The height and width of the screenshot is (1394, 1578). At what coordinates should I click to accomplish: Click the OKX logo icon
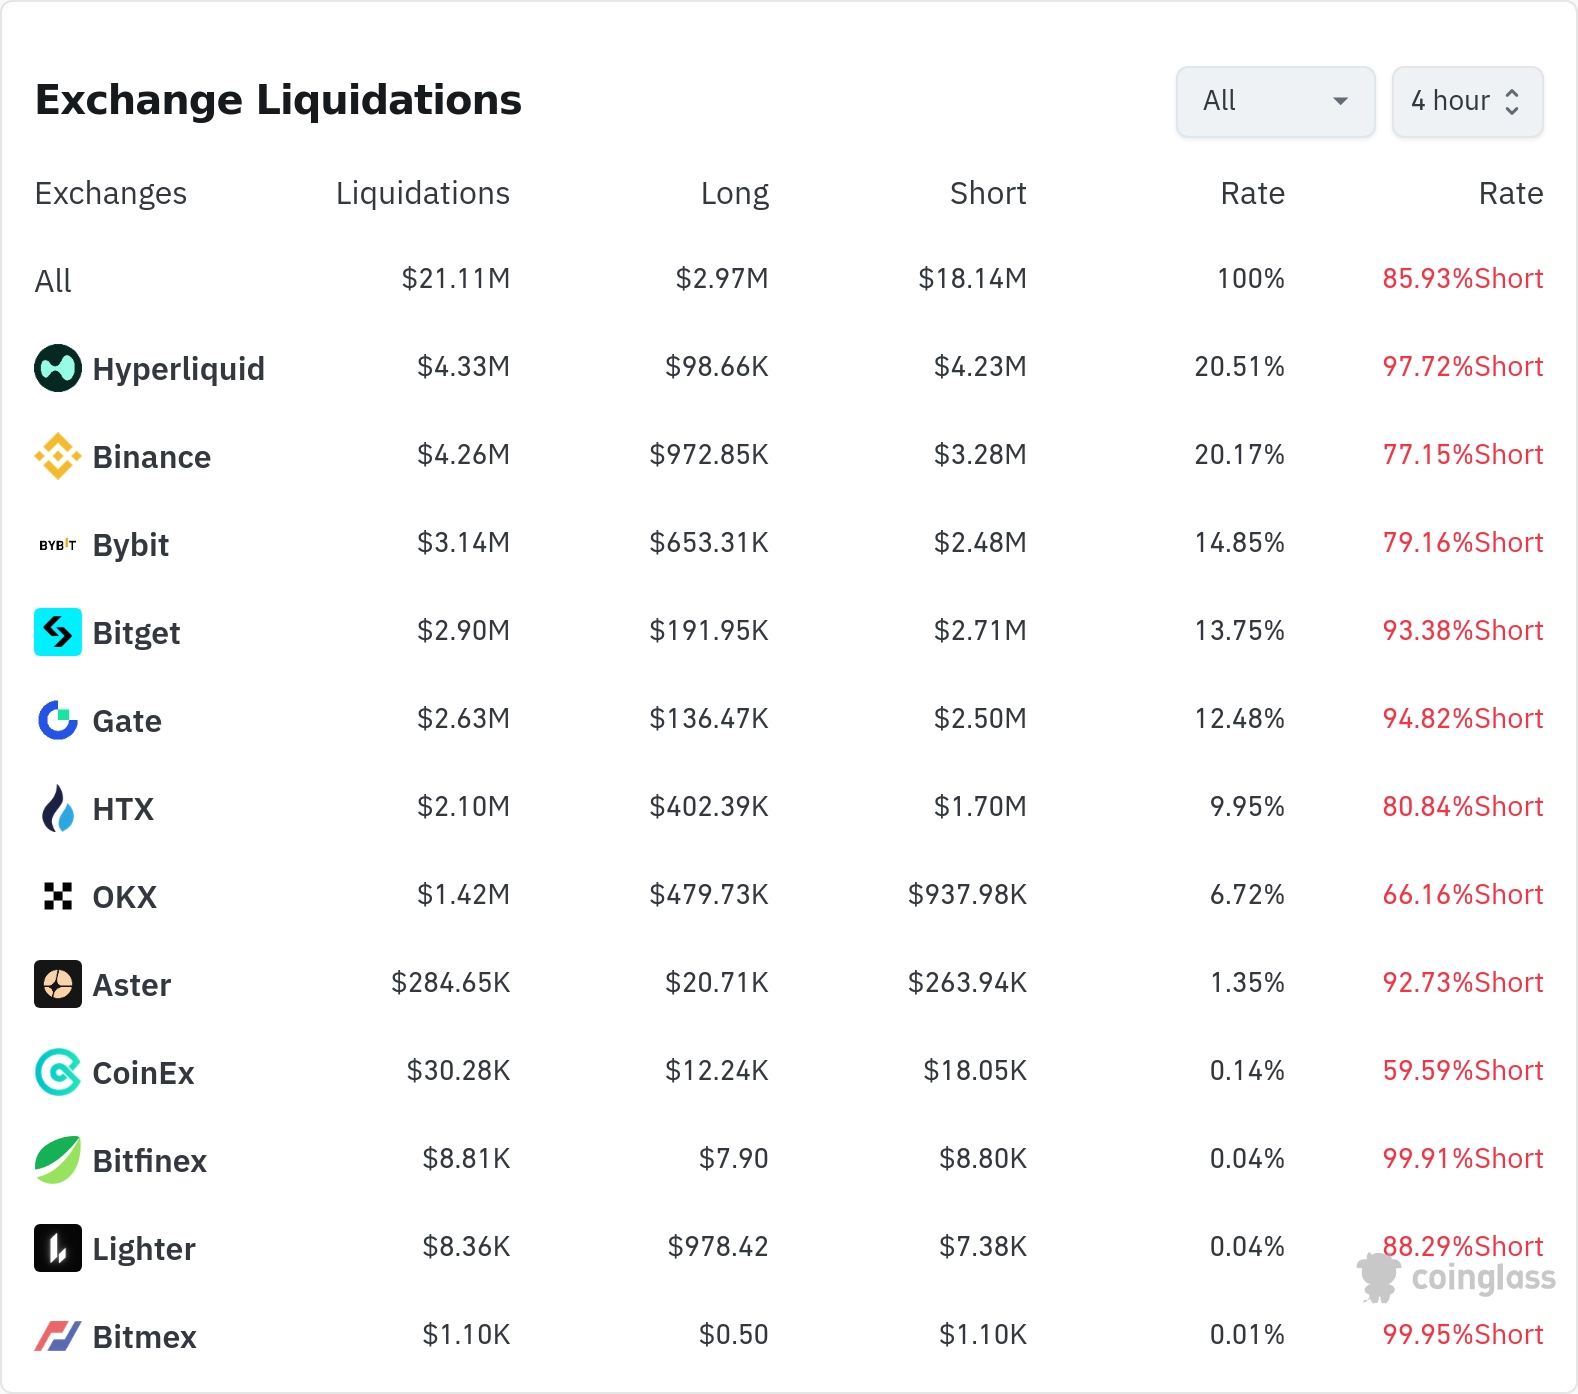click(58, 896)
